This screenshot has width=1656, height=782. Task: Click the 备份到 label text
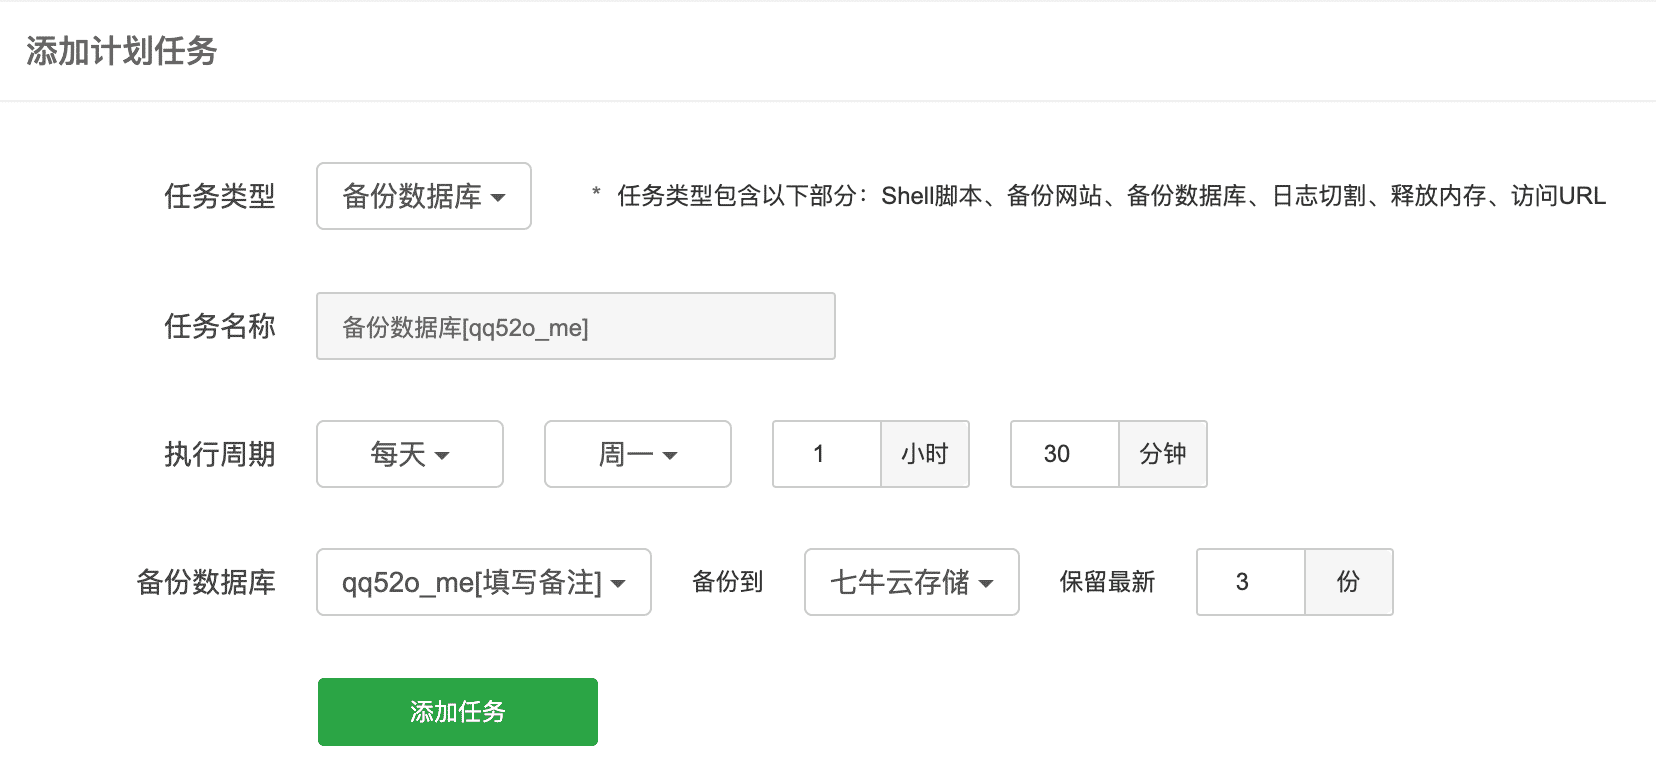(728, 582)
